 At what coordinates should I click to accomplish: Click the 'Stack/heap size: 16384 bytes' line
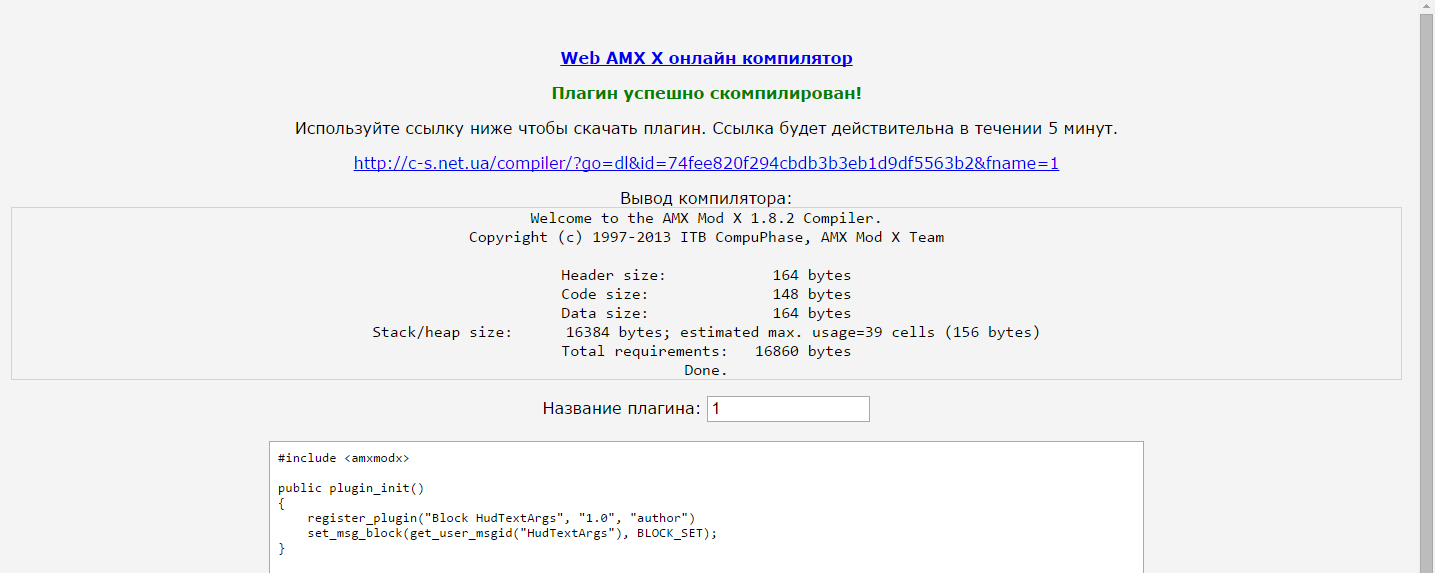(706, 332)
